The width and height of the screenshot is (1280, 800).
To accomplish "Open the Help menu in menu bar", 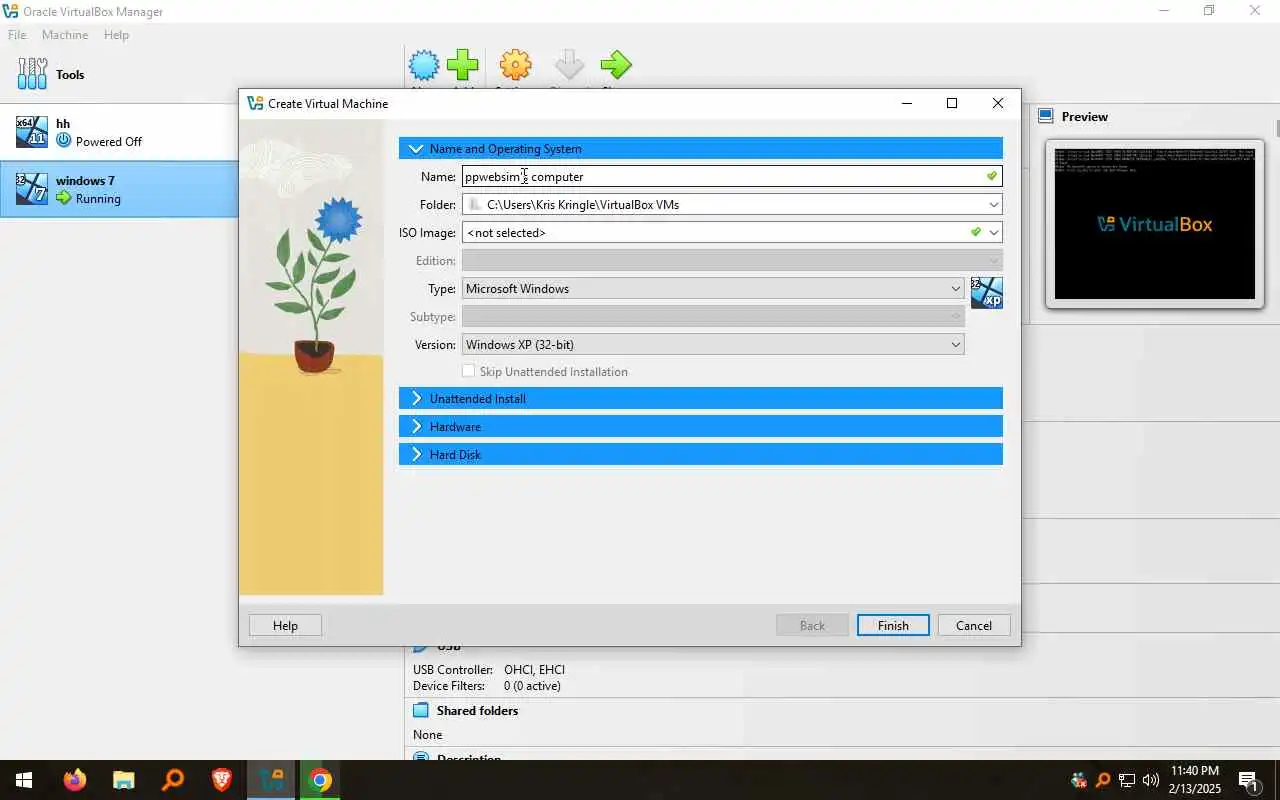I will (x=116, y=35).
